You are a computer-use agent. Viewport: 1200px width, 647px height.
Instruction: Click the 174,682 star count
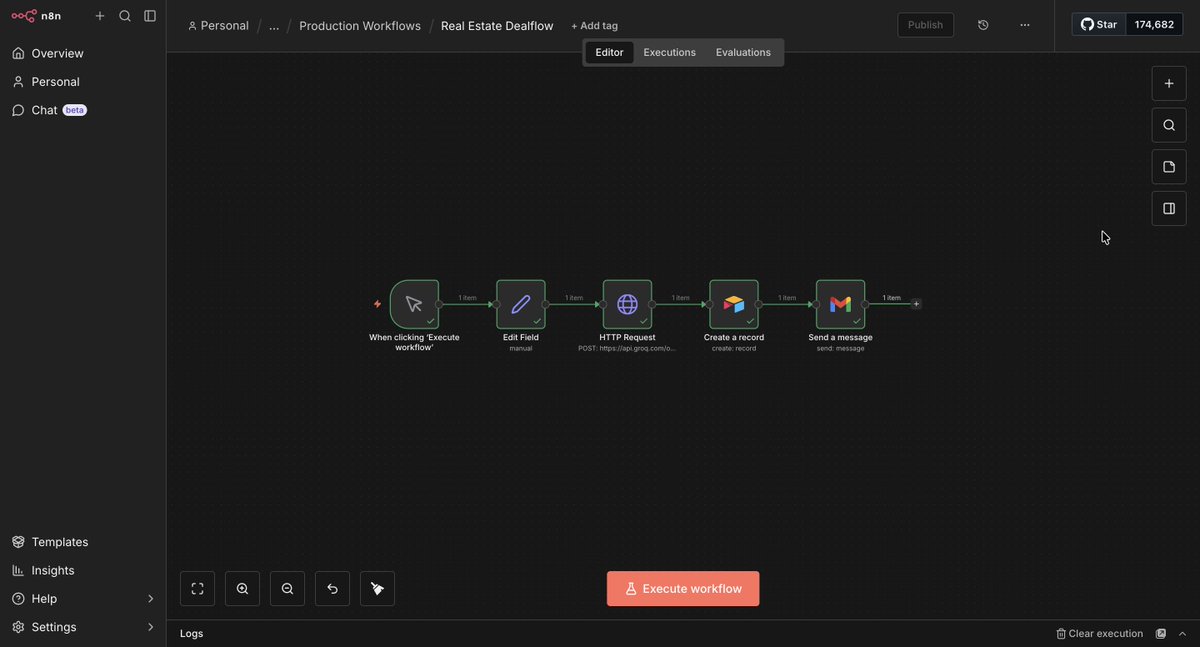click(x=1154, y=24)
